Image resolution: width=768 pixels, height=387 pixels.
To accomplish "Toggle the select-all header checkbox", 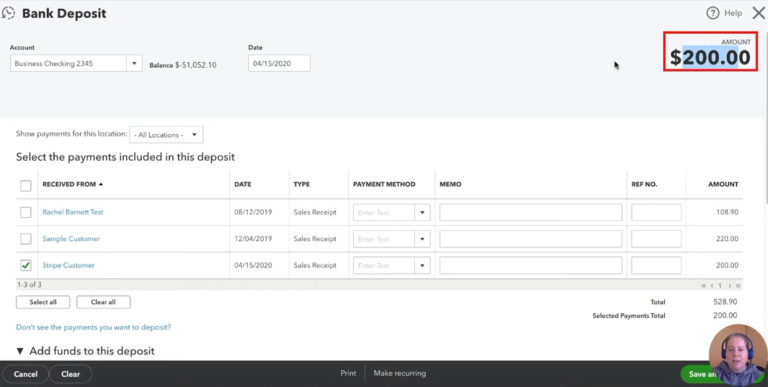I will pyautogui.click(x=25, y=185).
